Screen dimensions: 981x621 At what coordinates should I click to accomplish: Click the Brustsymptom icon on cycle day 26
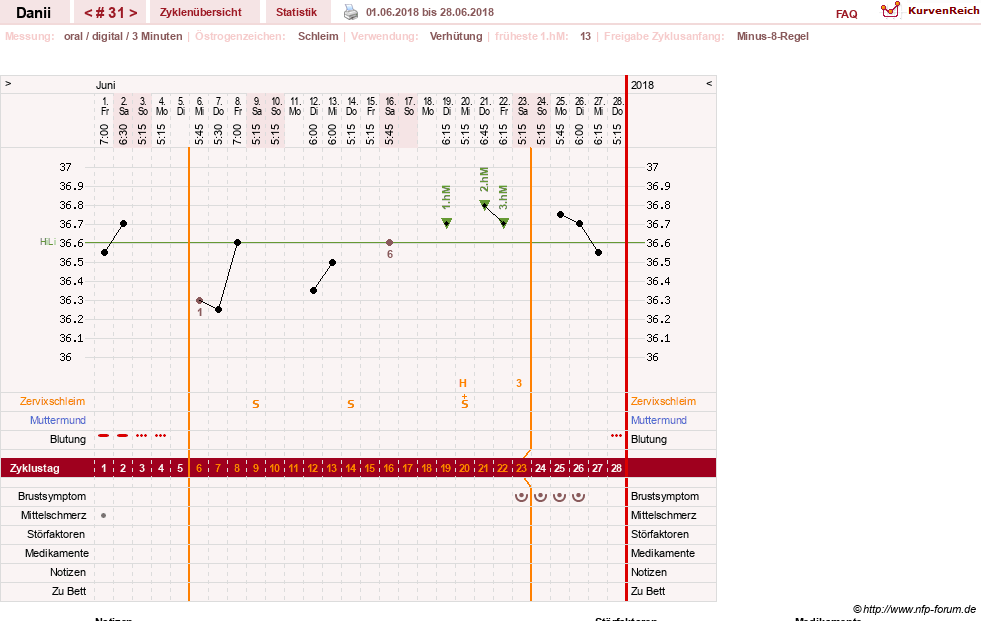click(x=579, y=497)
